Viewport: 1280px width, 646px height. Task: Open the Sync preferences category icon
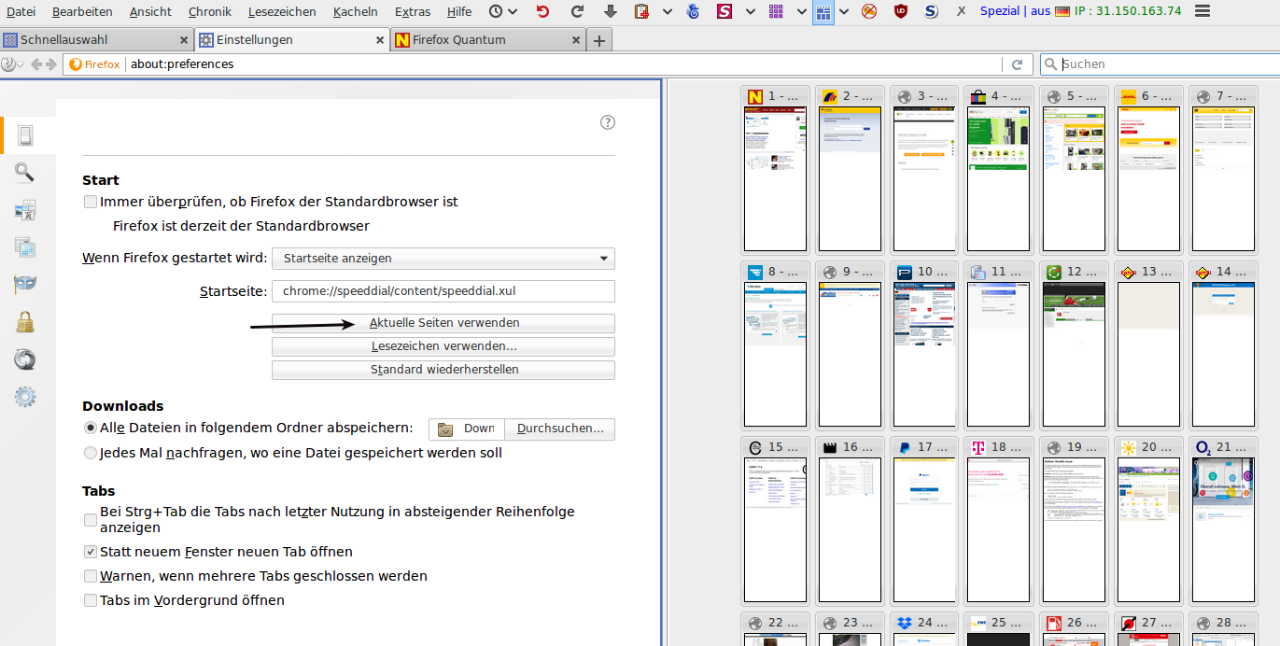(x=25, y=359)
